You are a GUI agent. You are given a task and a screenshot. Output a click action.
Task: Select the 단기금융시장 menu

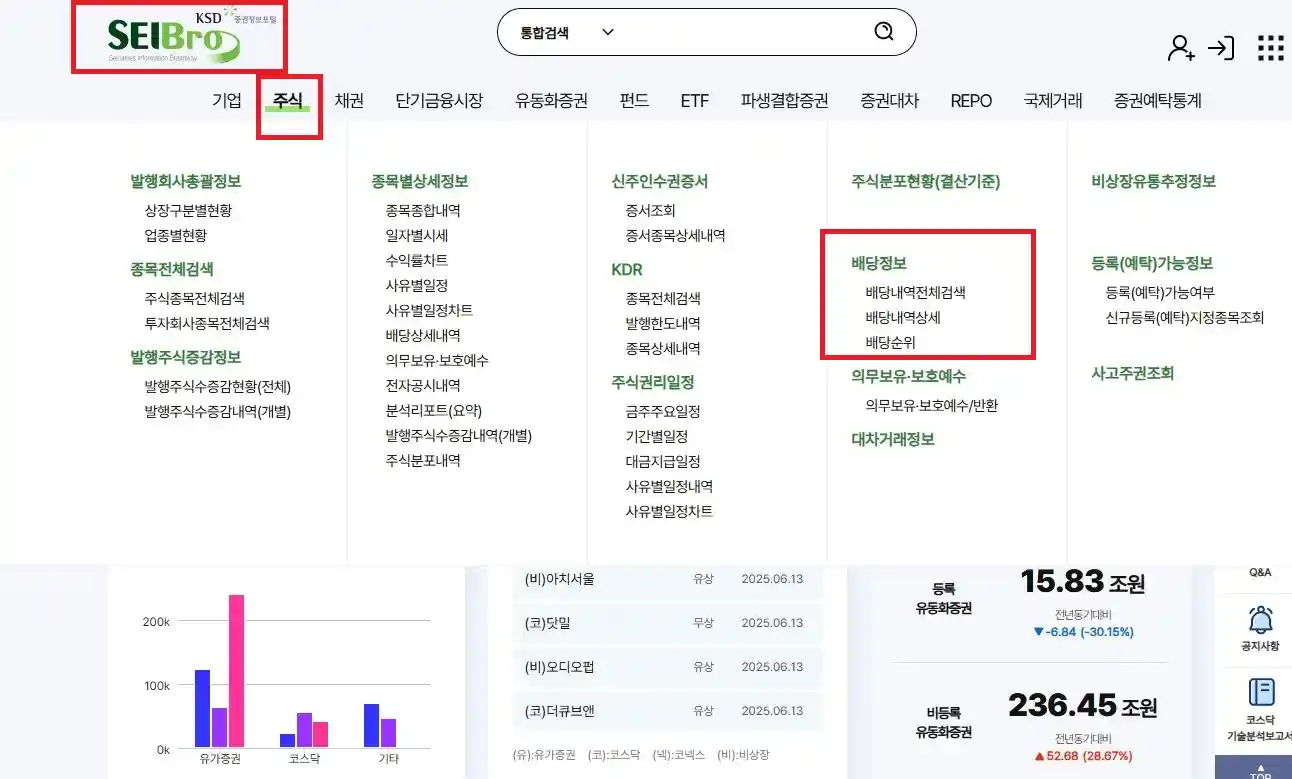[x=439, y=100]
